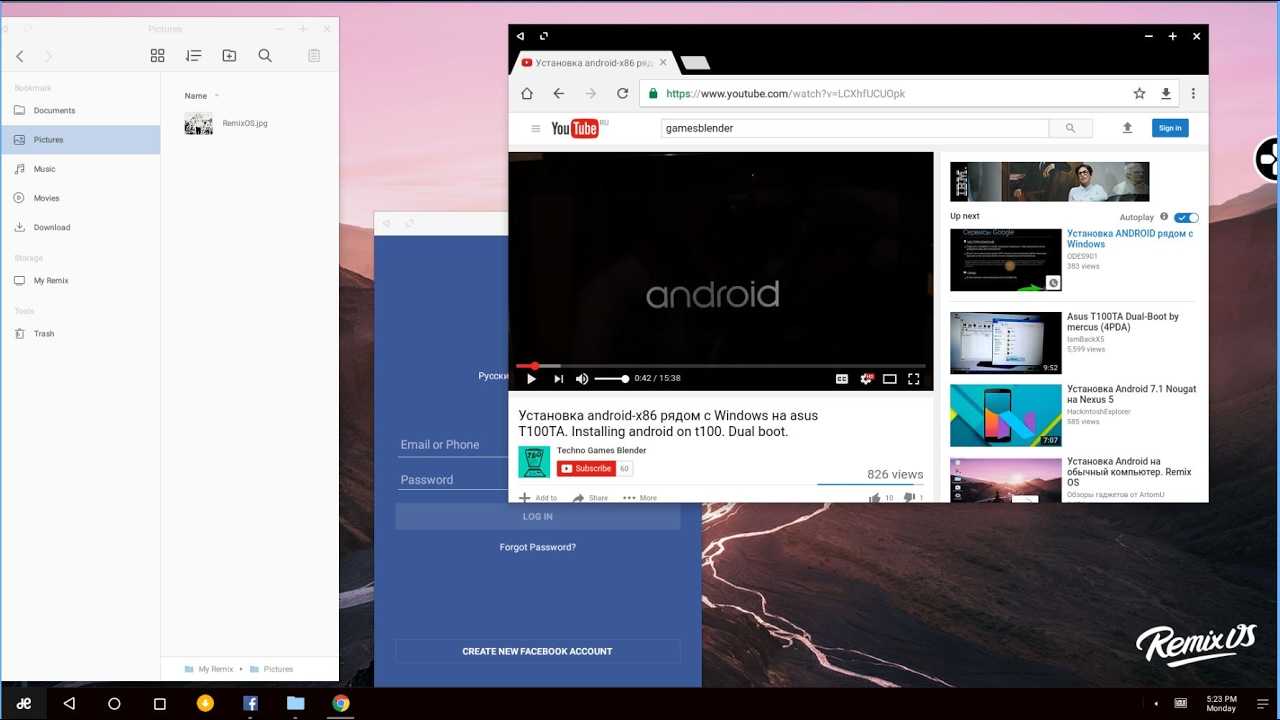
Task: Click the YouTube search magnifier button
Action: coord(1070,128)
